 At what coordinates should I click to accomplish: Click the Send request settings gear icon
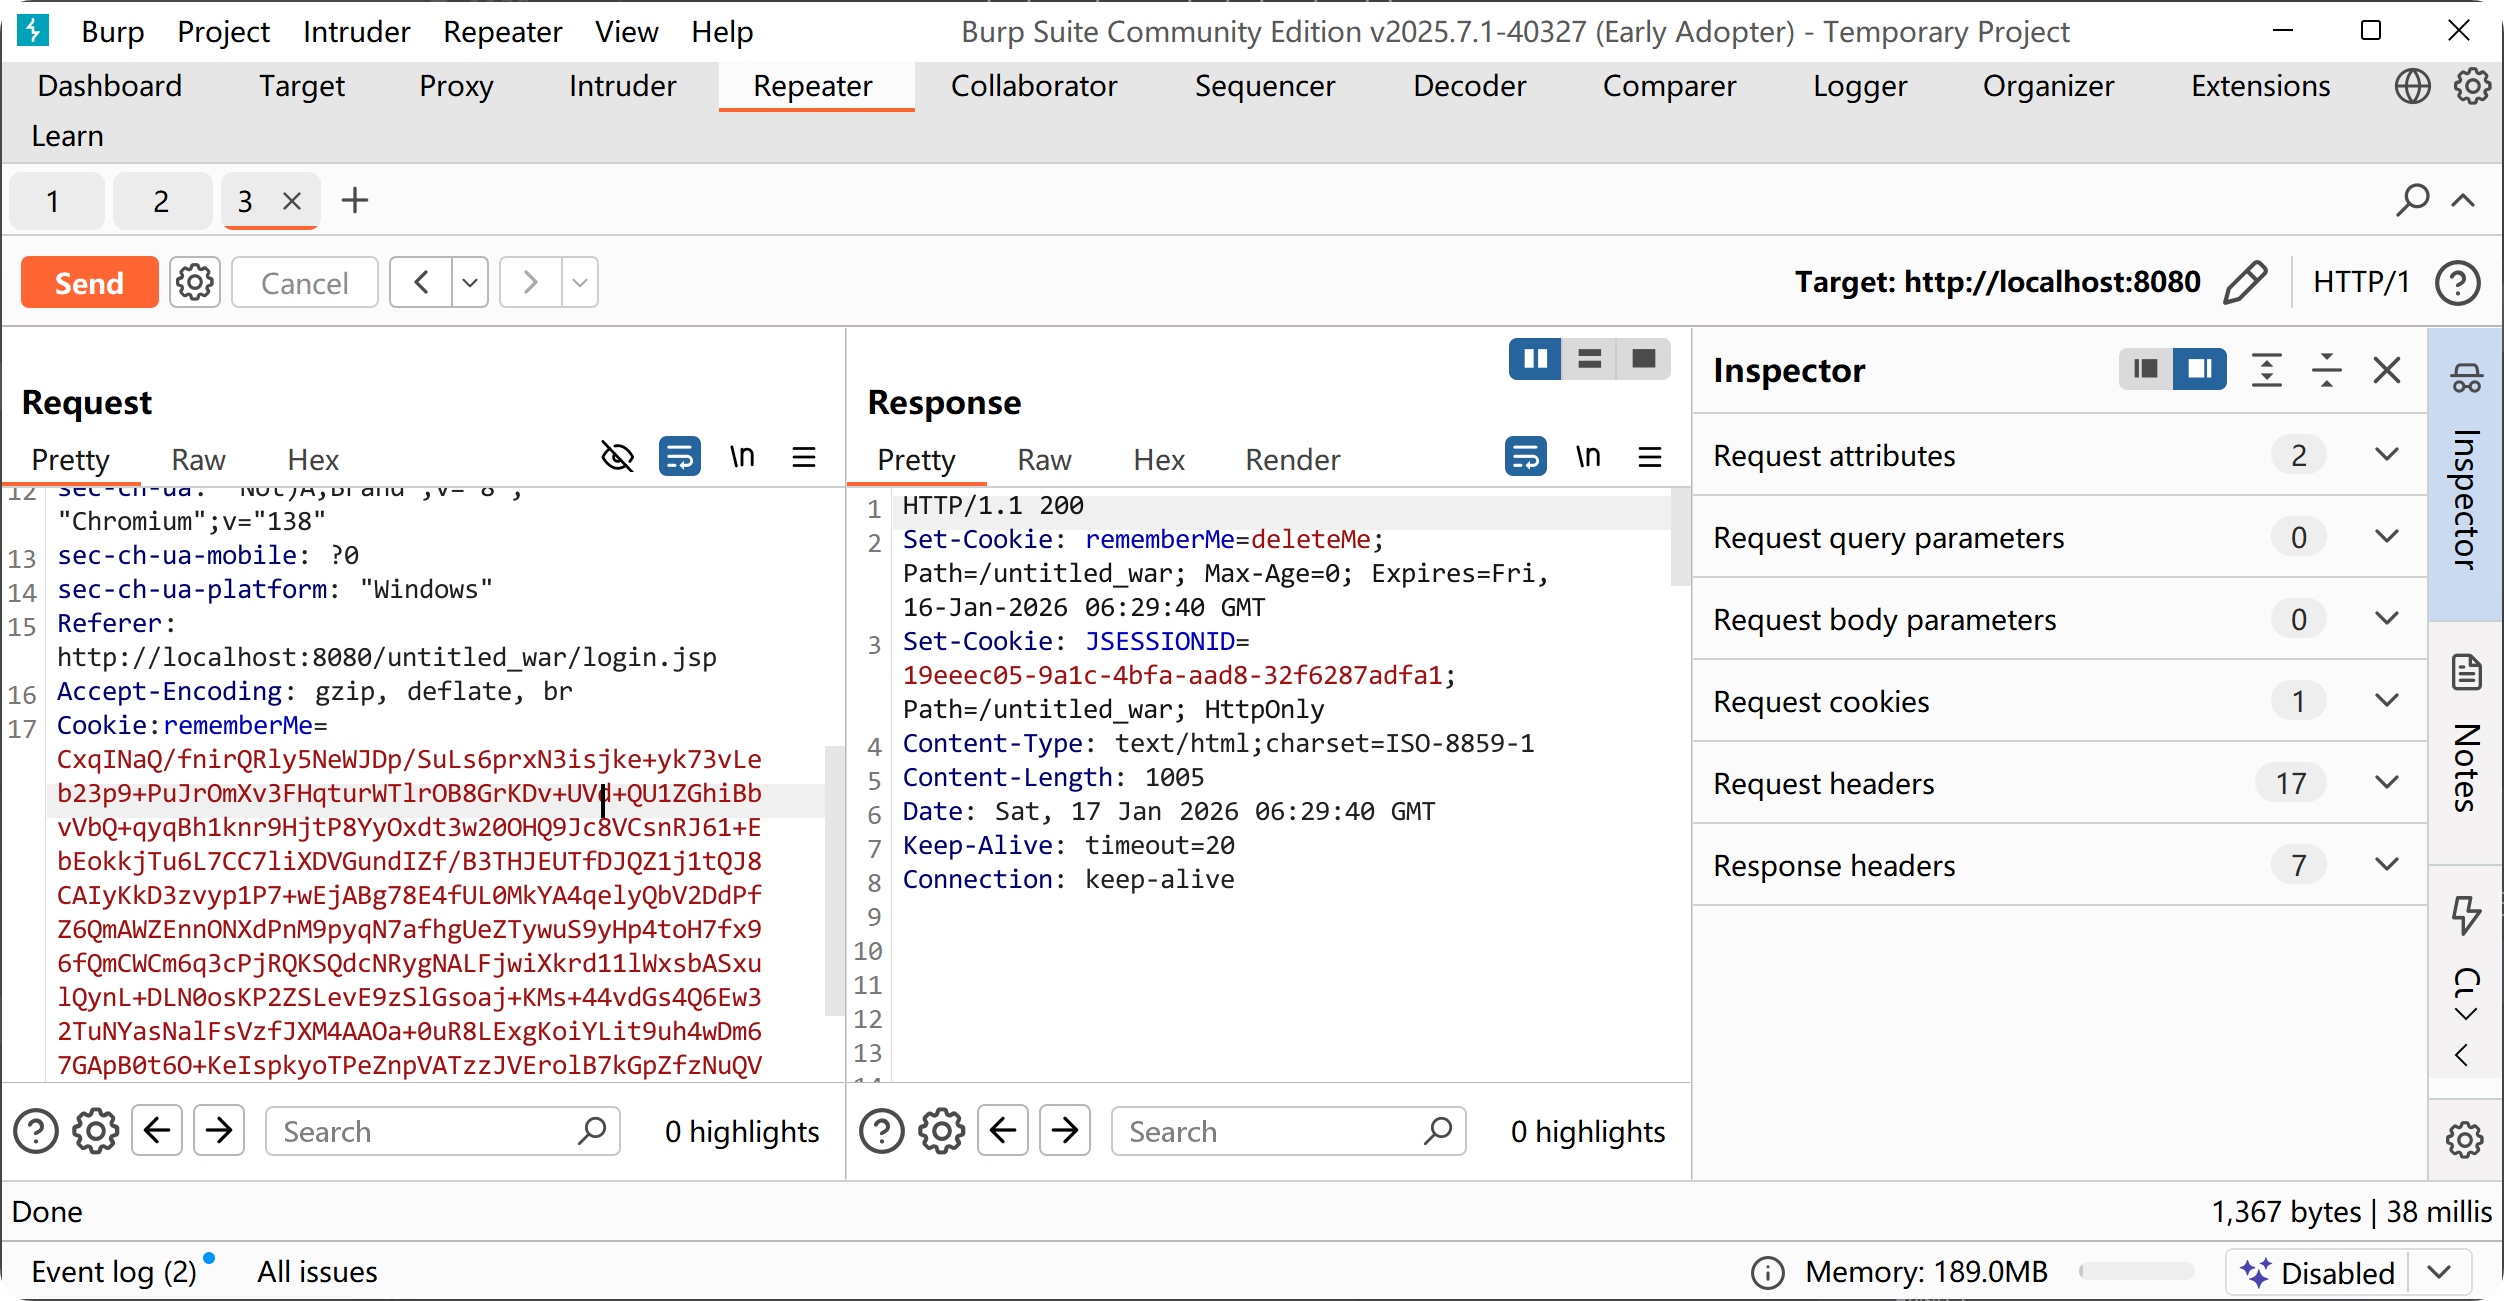pyautogui.click(x=194, y=283)
